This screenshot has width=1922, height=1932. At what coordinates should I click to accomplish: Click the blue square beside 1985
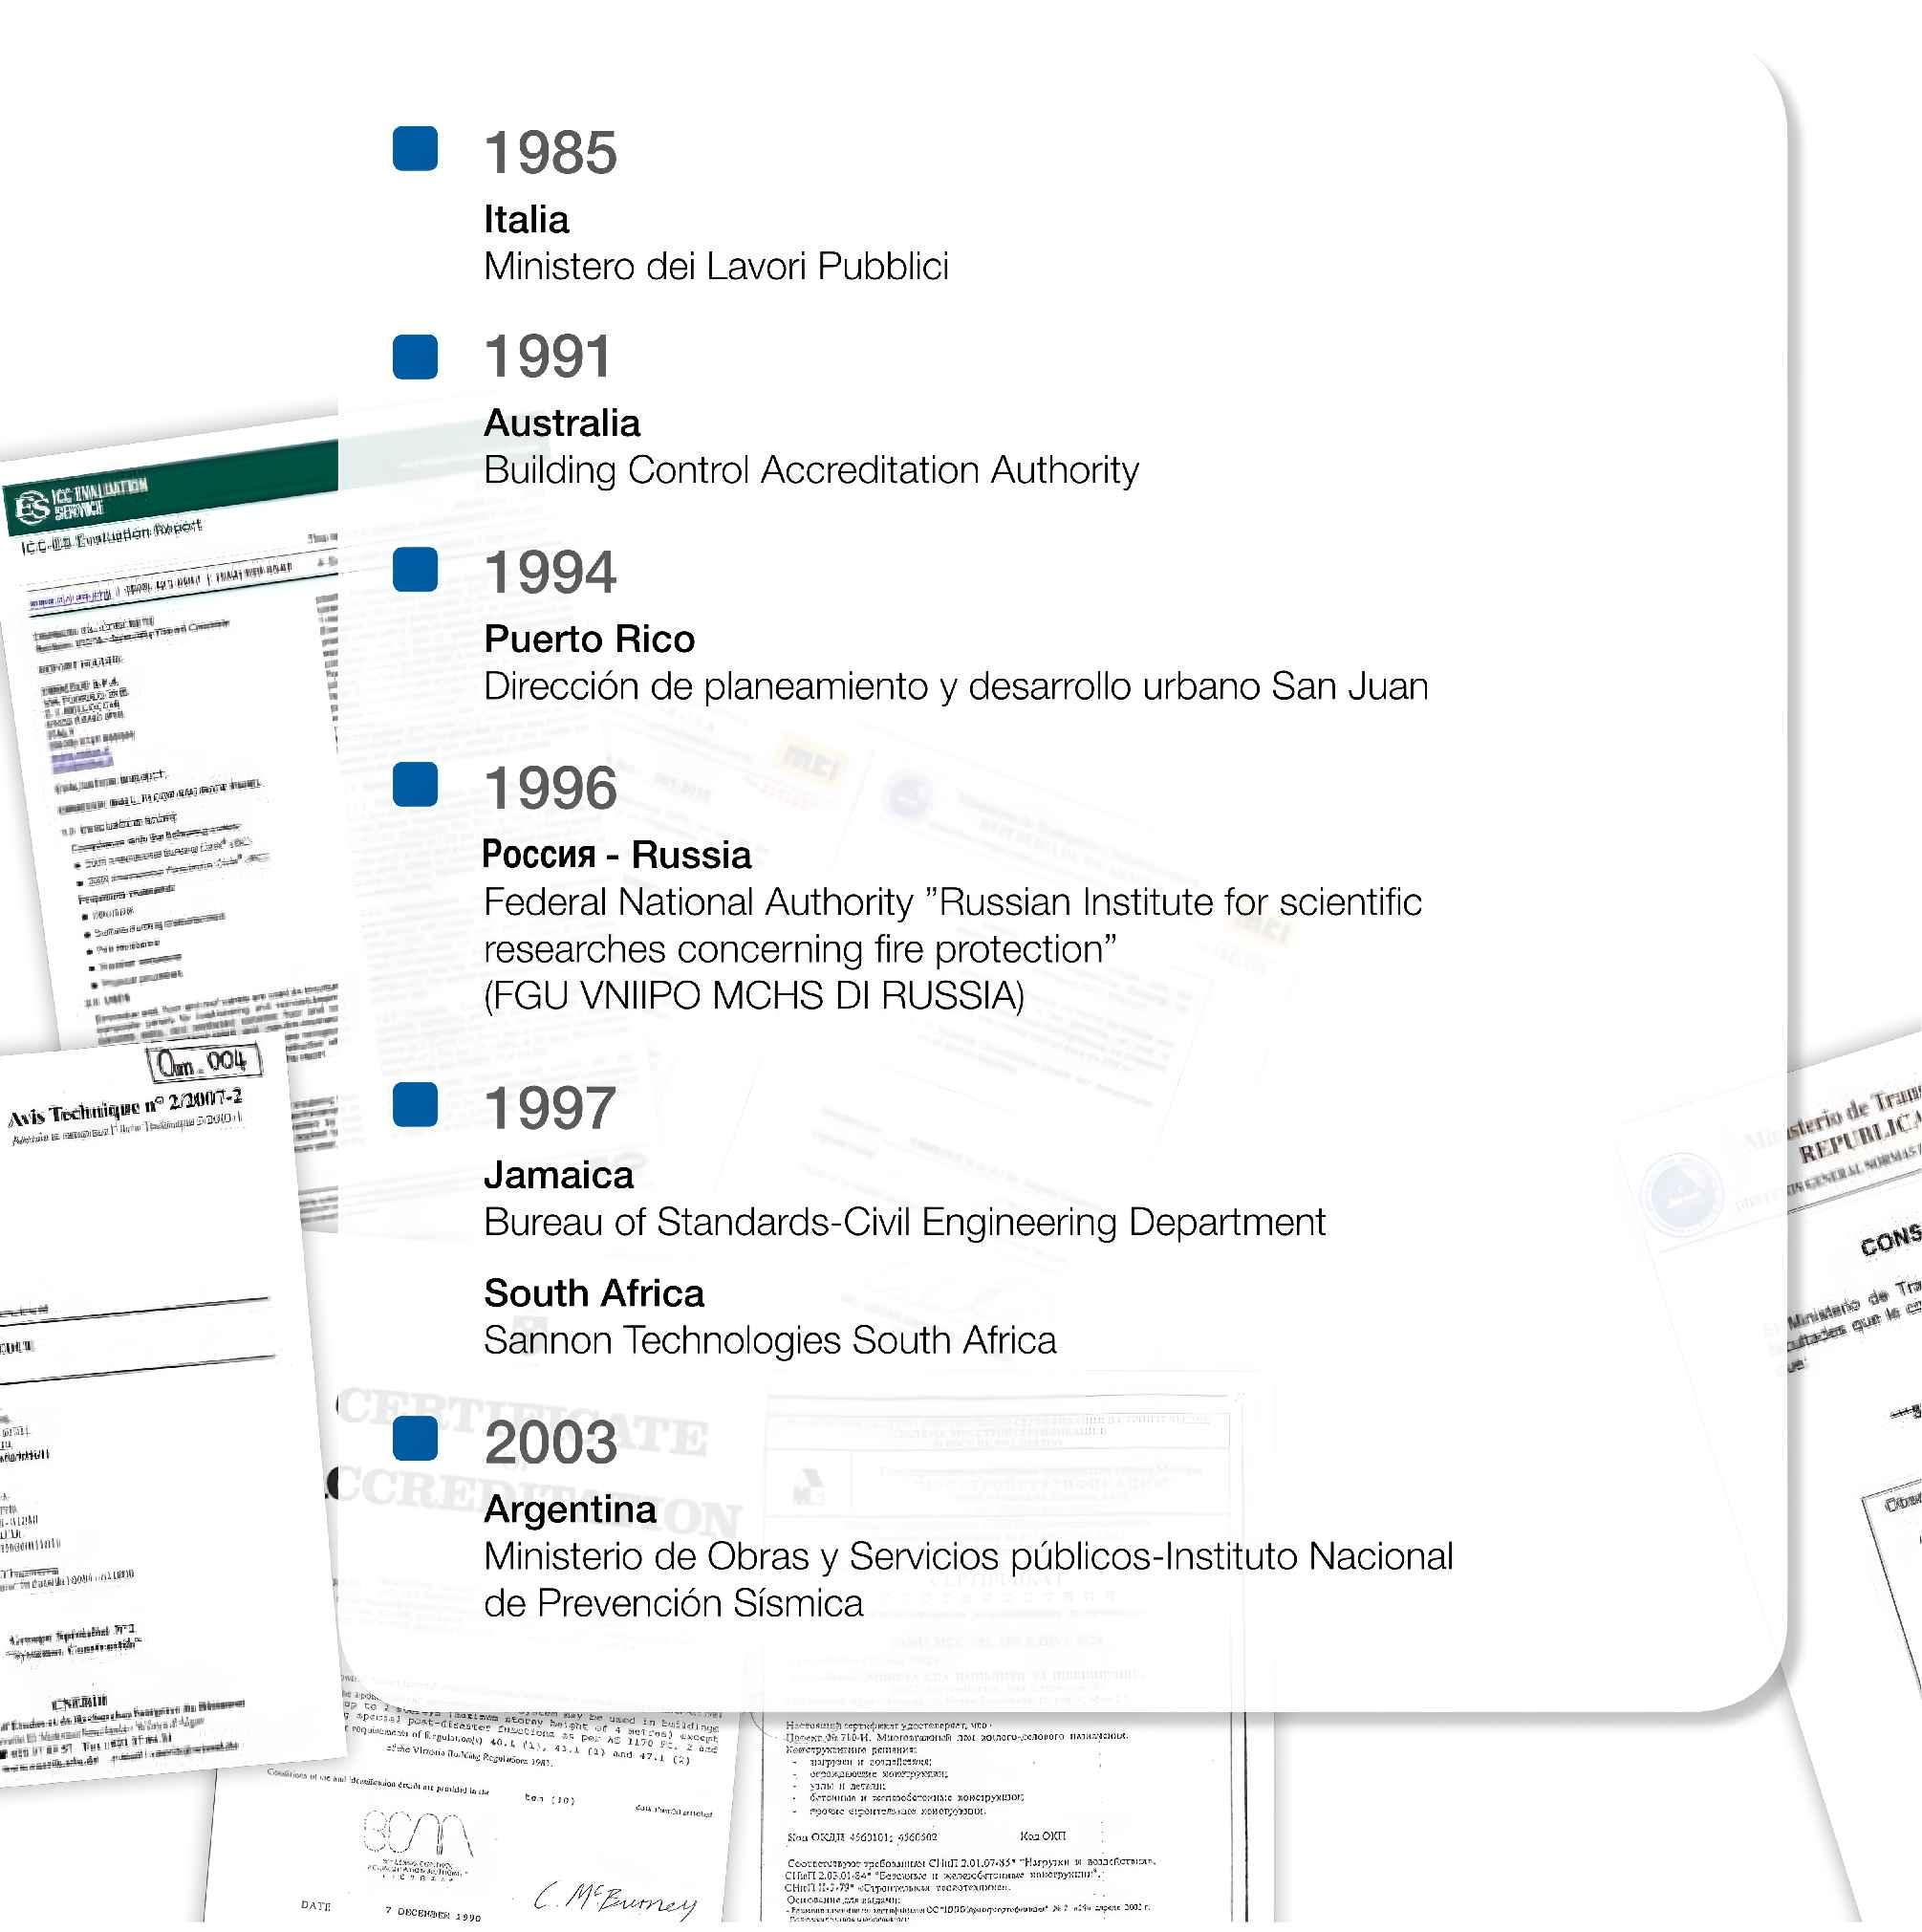coord(415,148)
